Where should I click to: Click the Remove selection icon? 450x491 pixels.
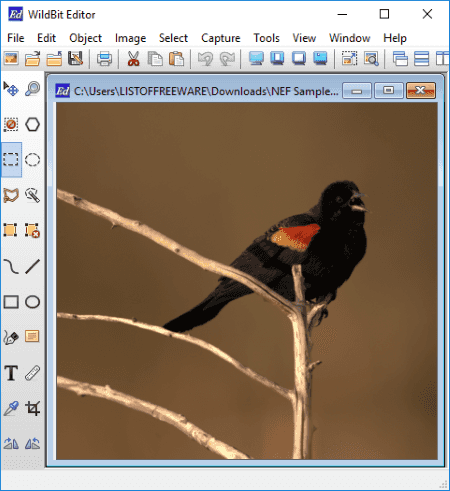click(x=33, y=230)
